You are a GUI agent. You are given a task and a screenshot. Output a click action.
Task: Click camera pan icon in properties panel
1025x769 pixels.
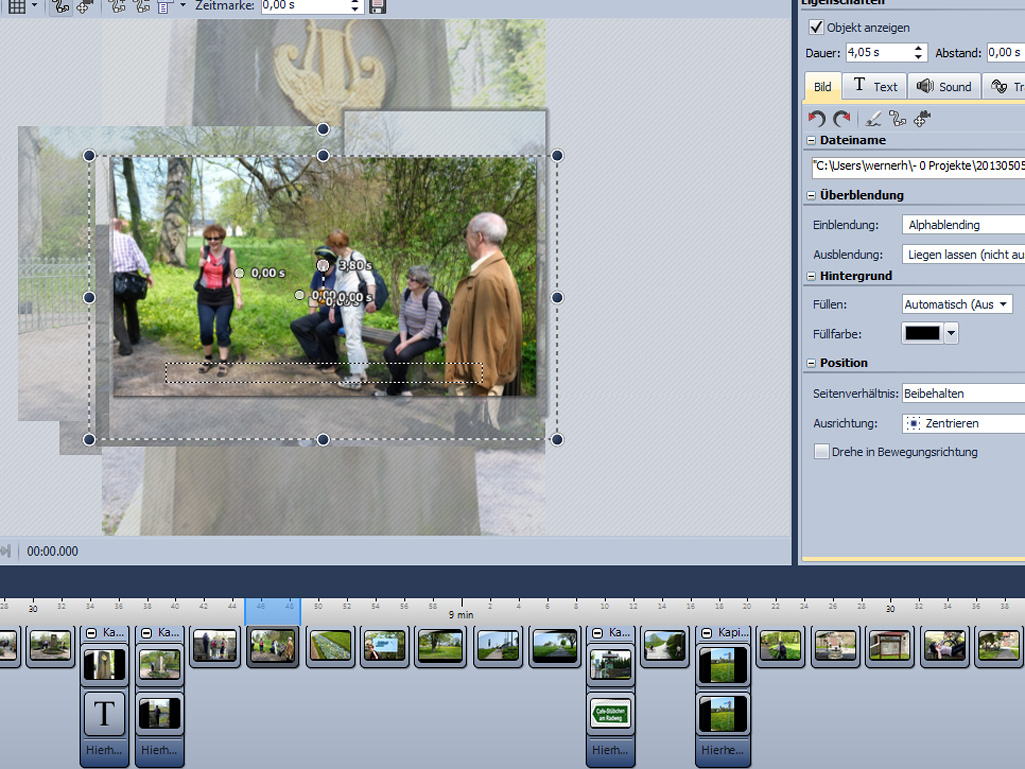922,118
